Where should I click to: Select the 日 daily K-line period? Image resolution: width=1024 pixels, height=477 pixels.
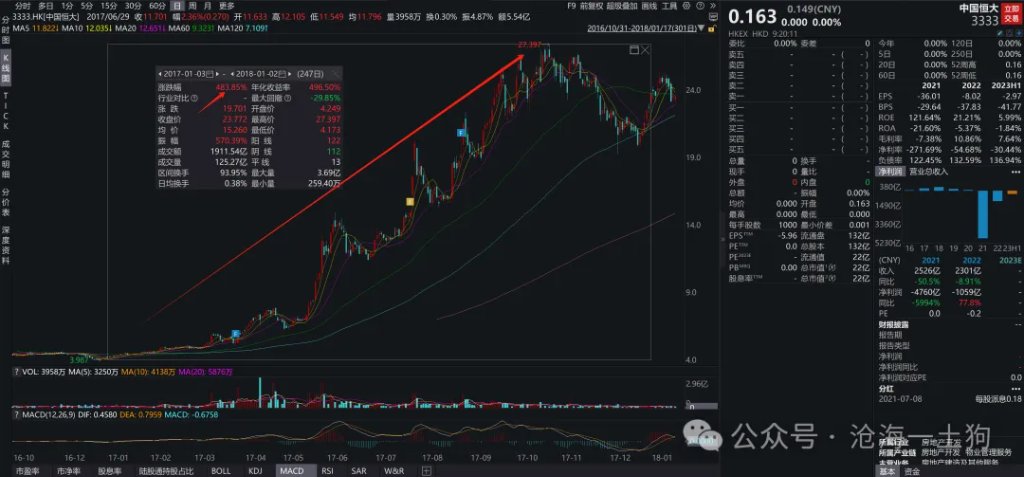pos(177,5)
